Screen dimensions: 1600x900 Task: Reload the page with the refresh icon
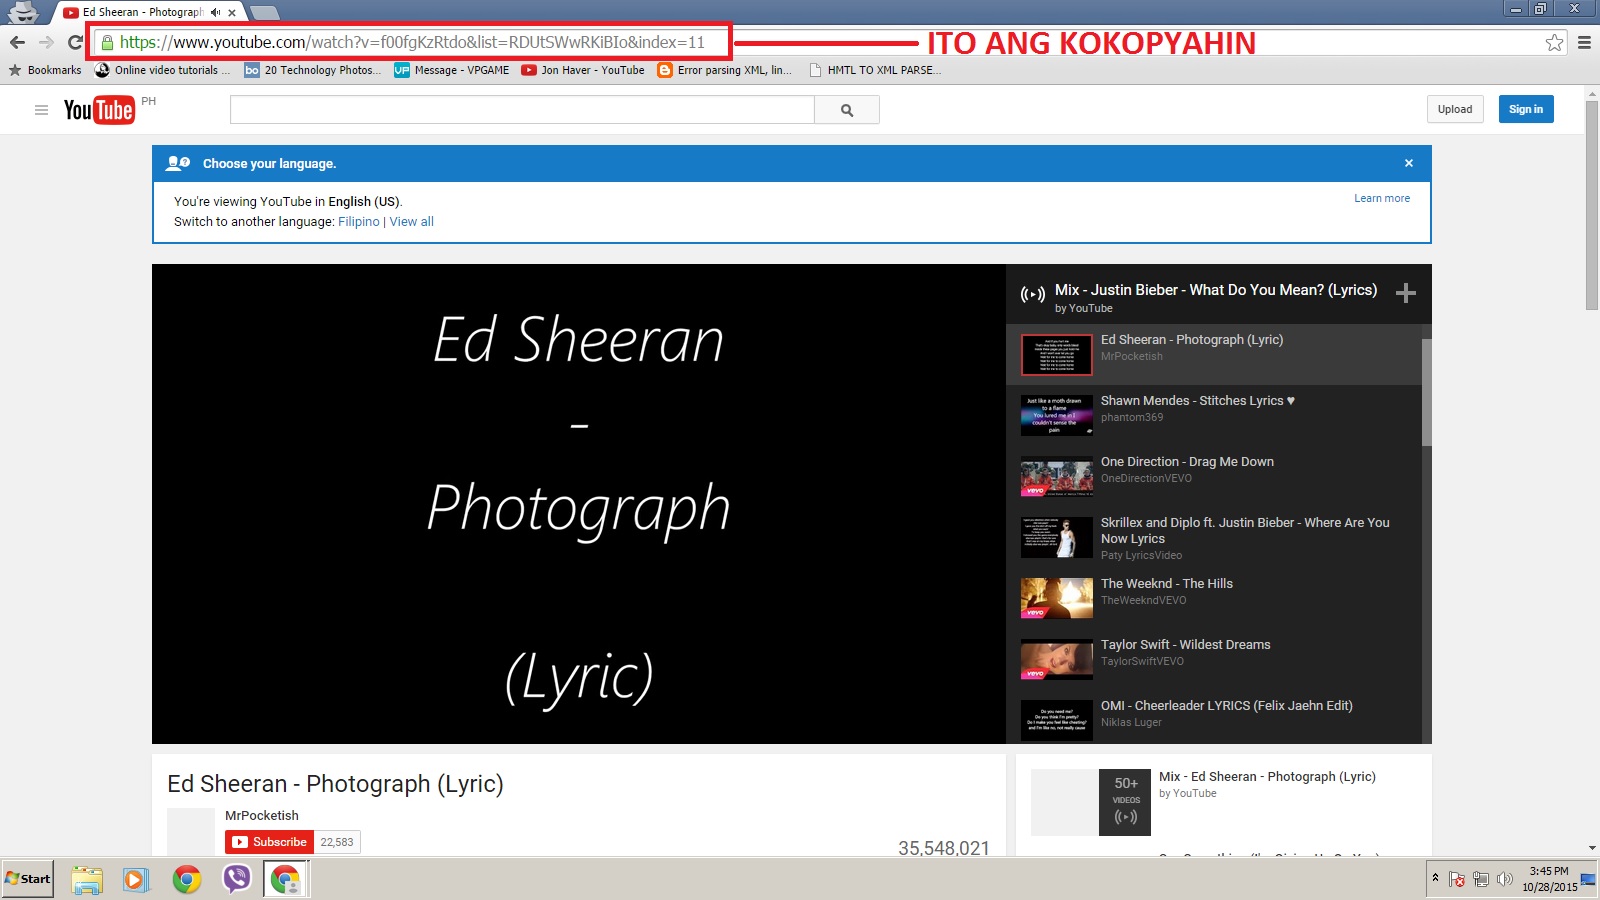(75, 42)
